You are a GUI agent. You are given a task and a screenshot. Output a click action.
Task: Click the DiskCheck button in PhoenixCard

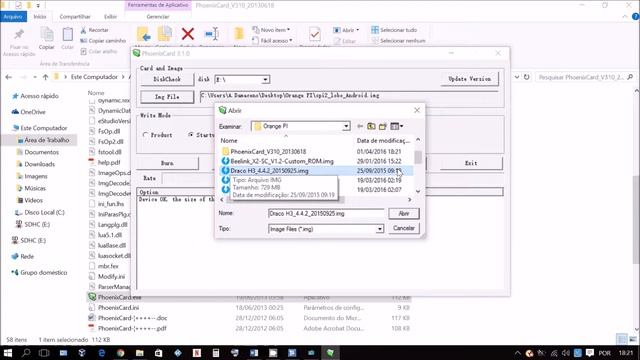(167, 79)
